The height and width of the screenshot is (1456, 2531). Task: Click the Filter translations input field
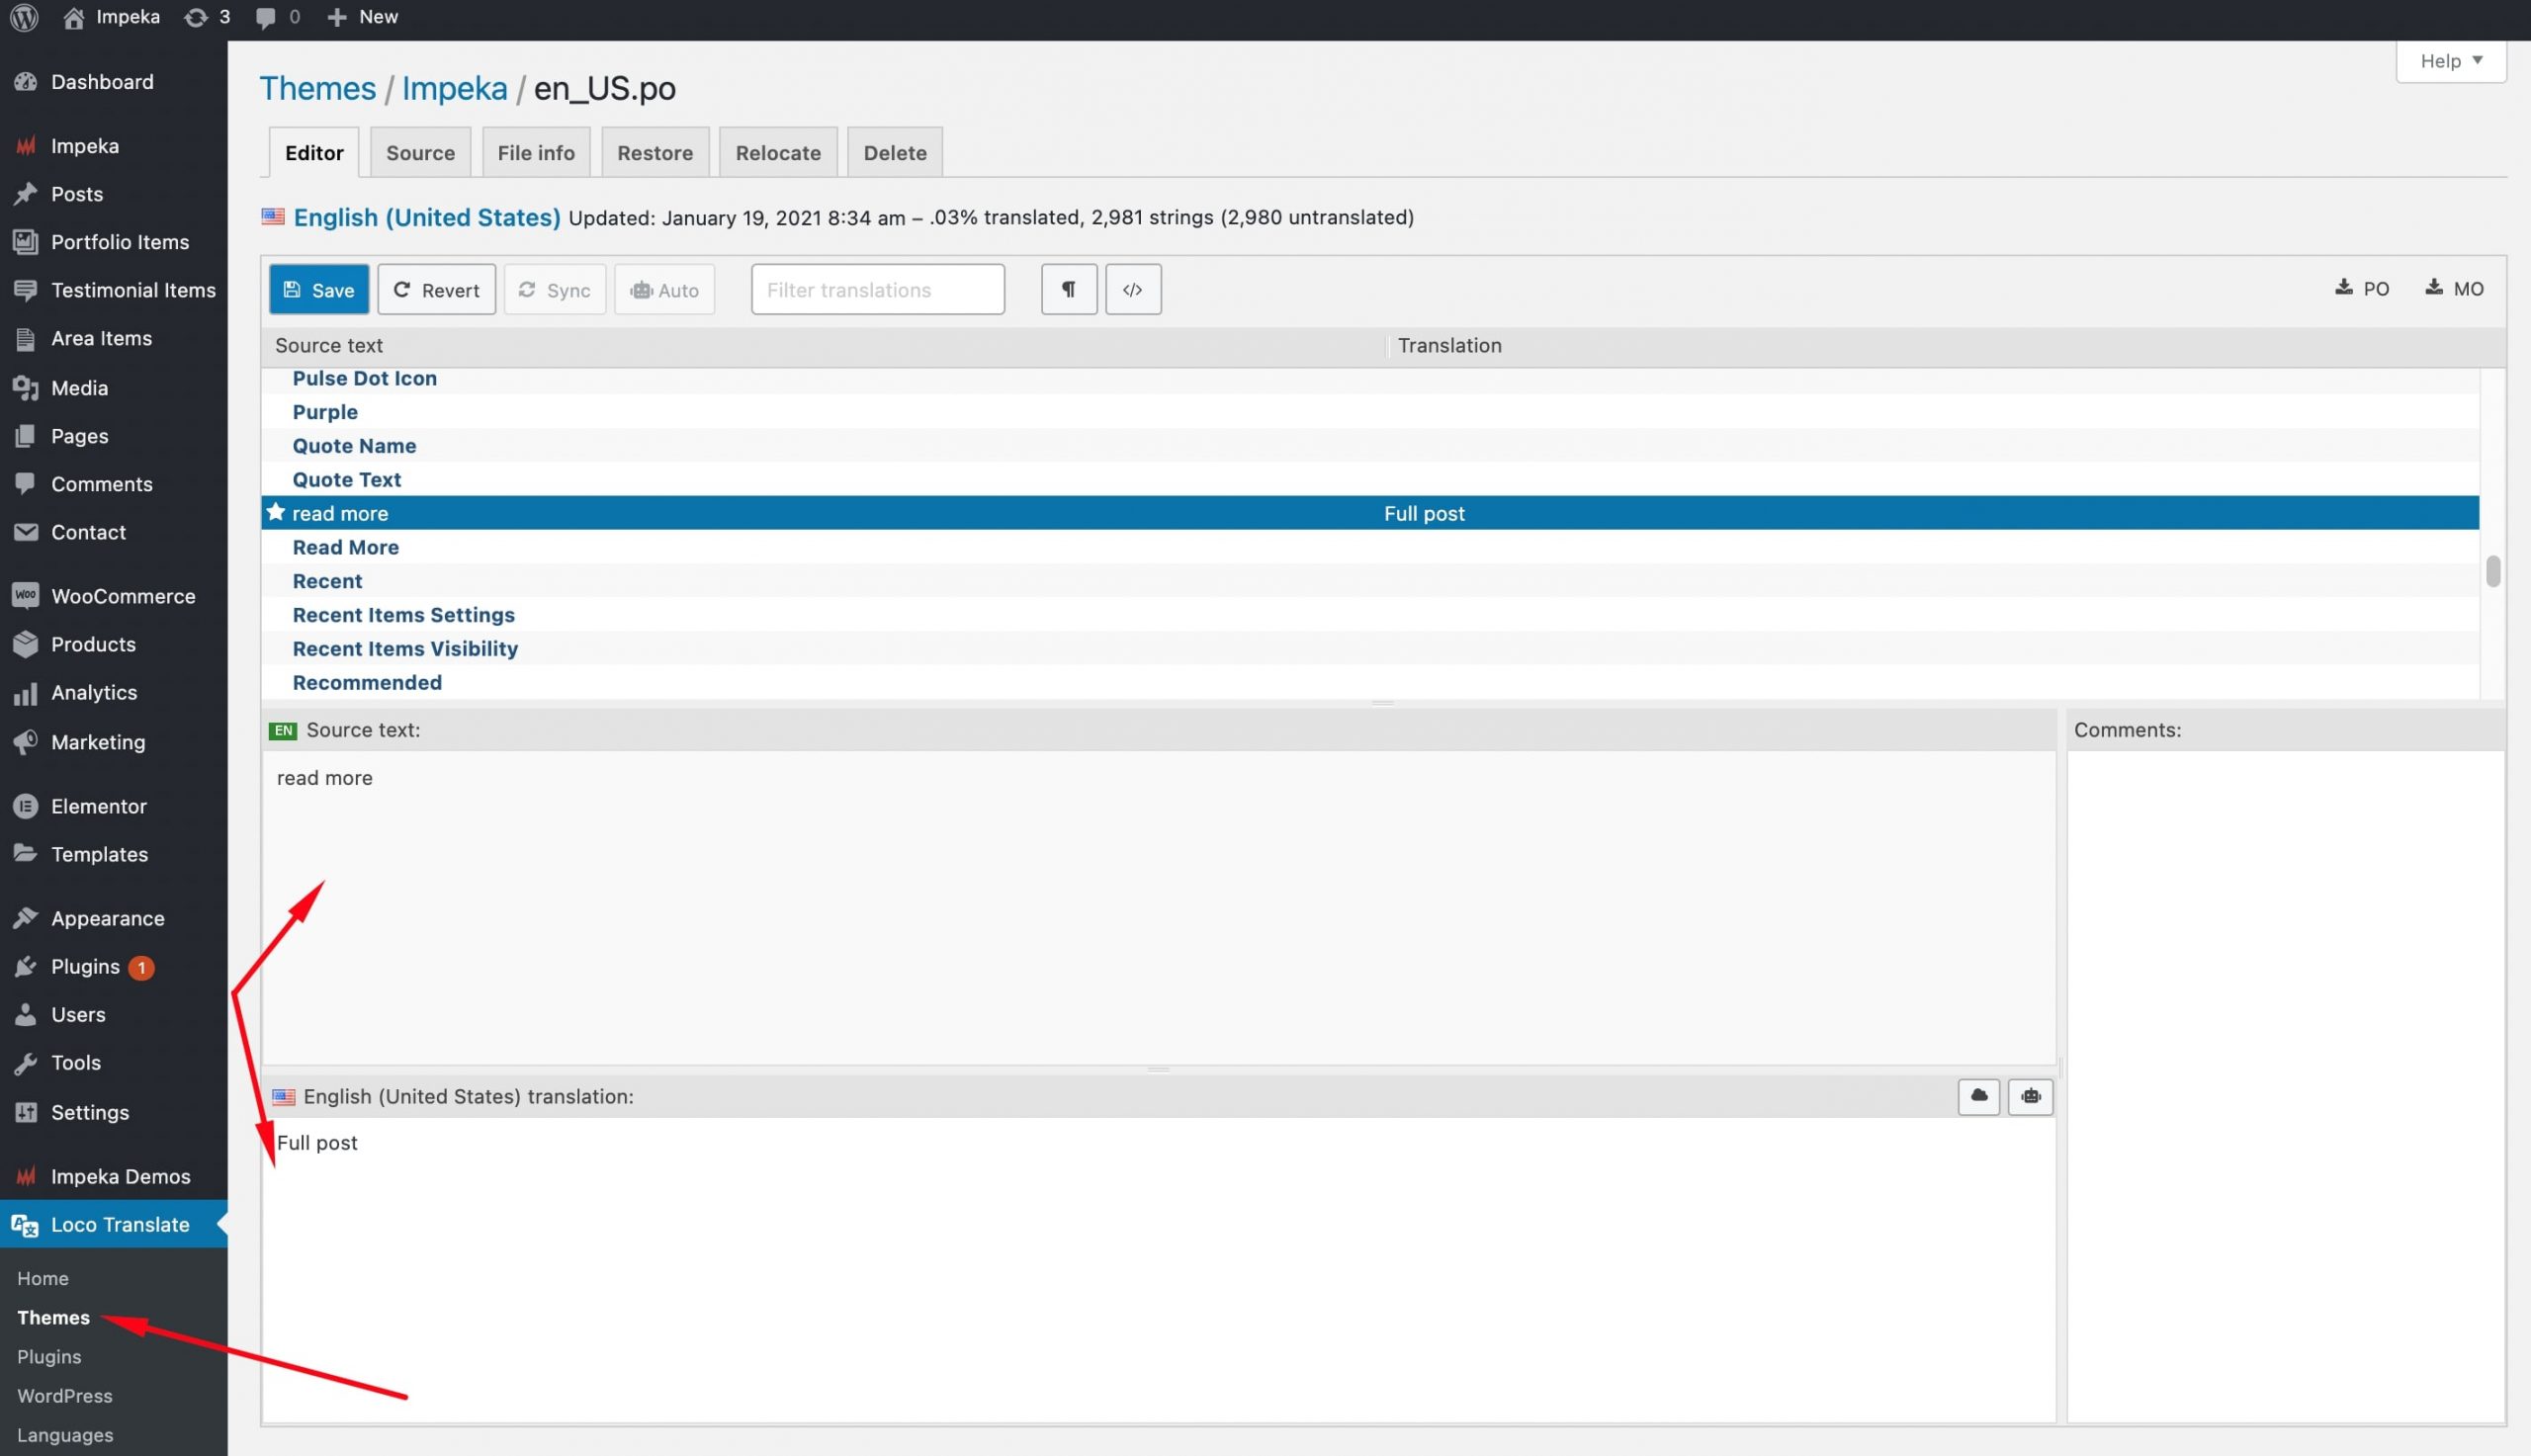pos(877,290)
